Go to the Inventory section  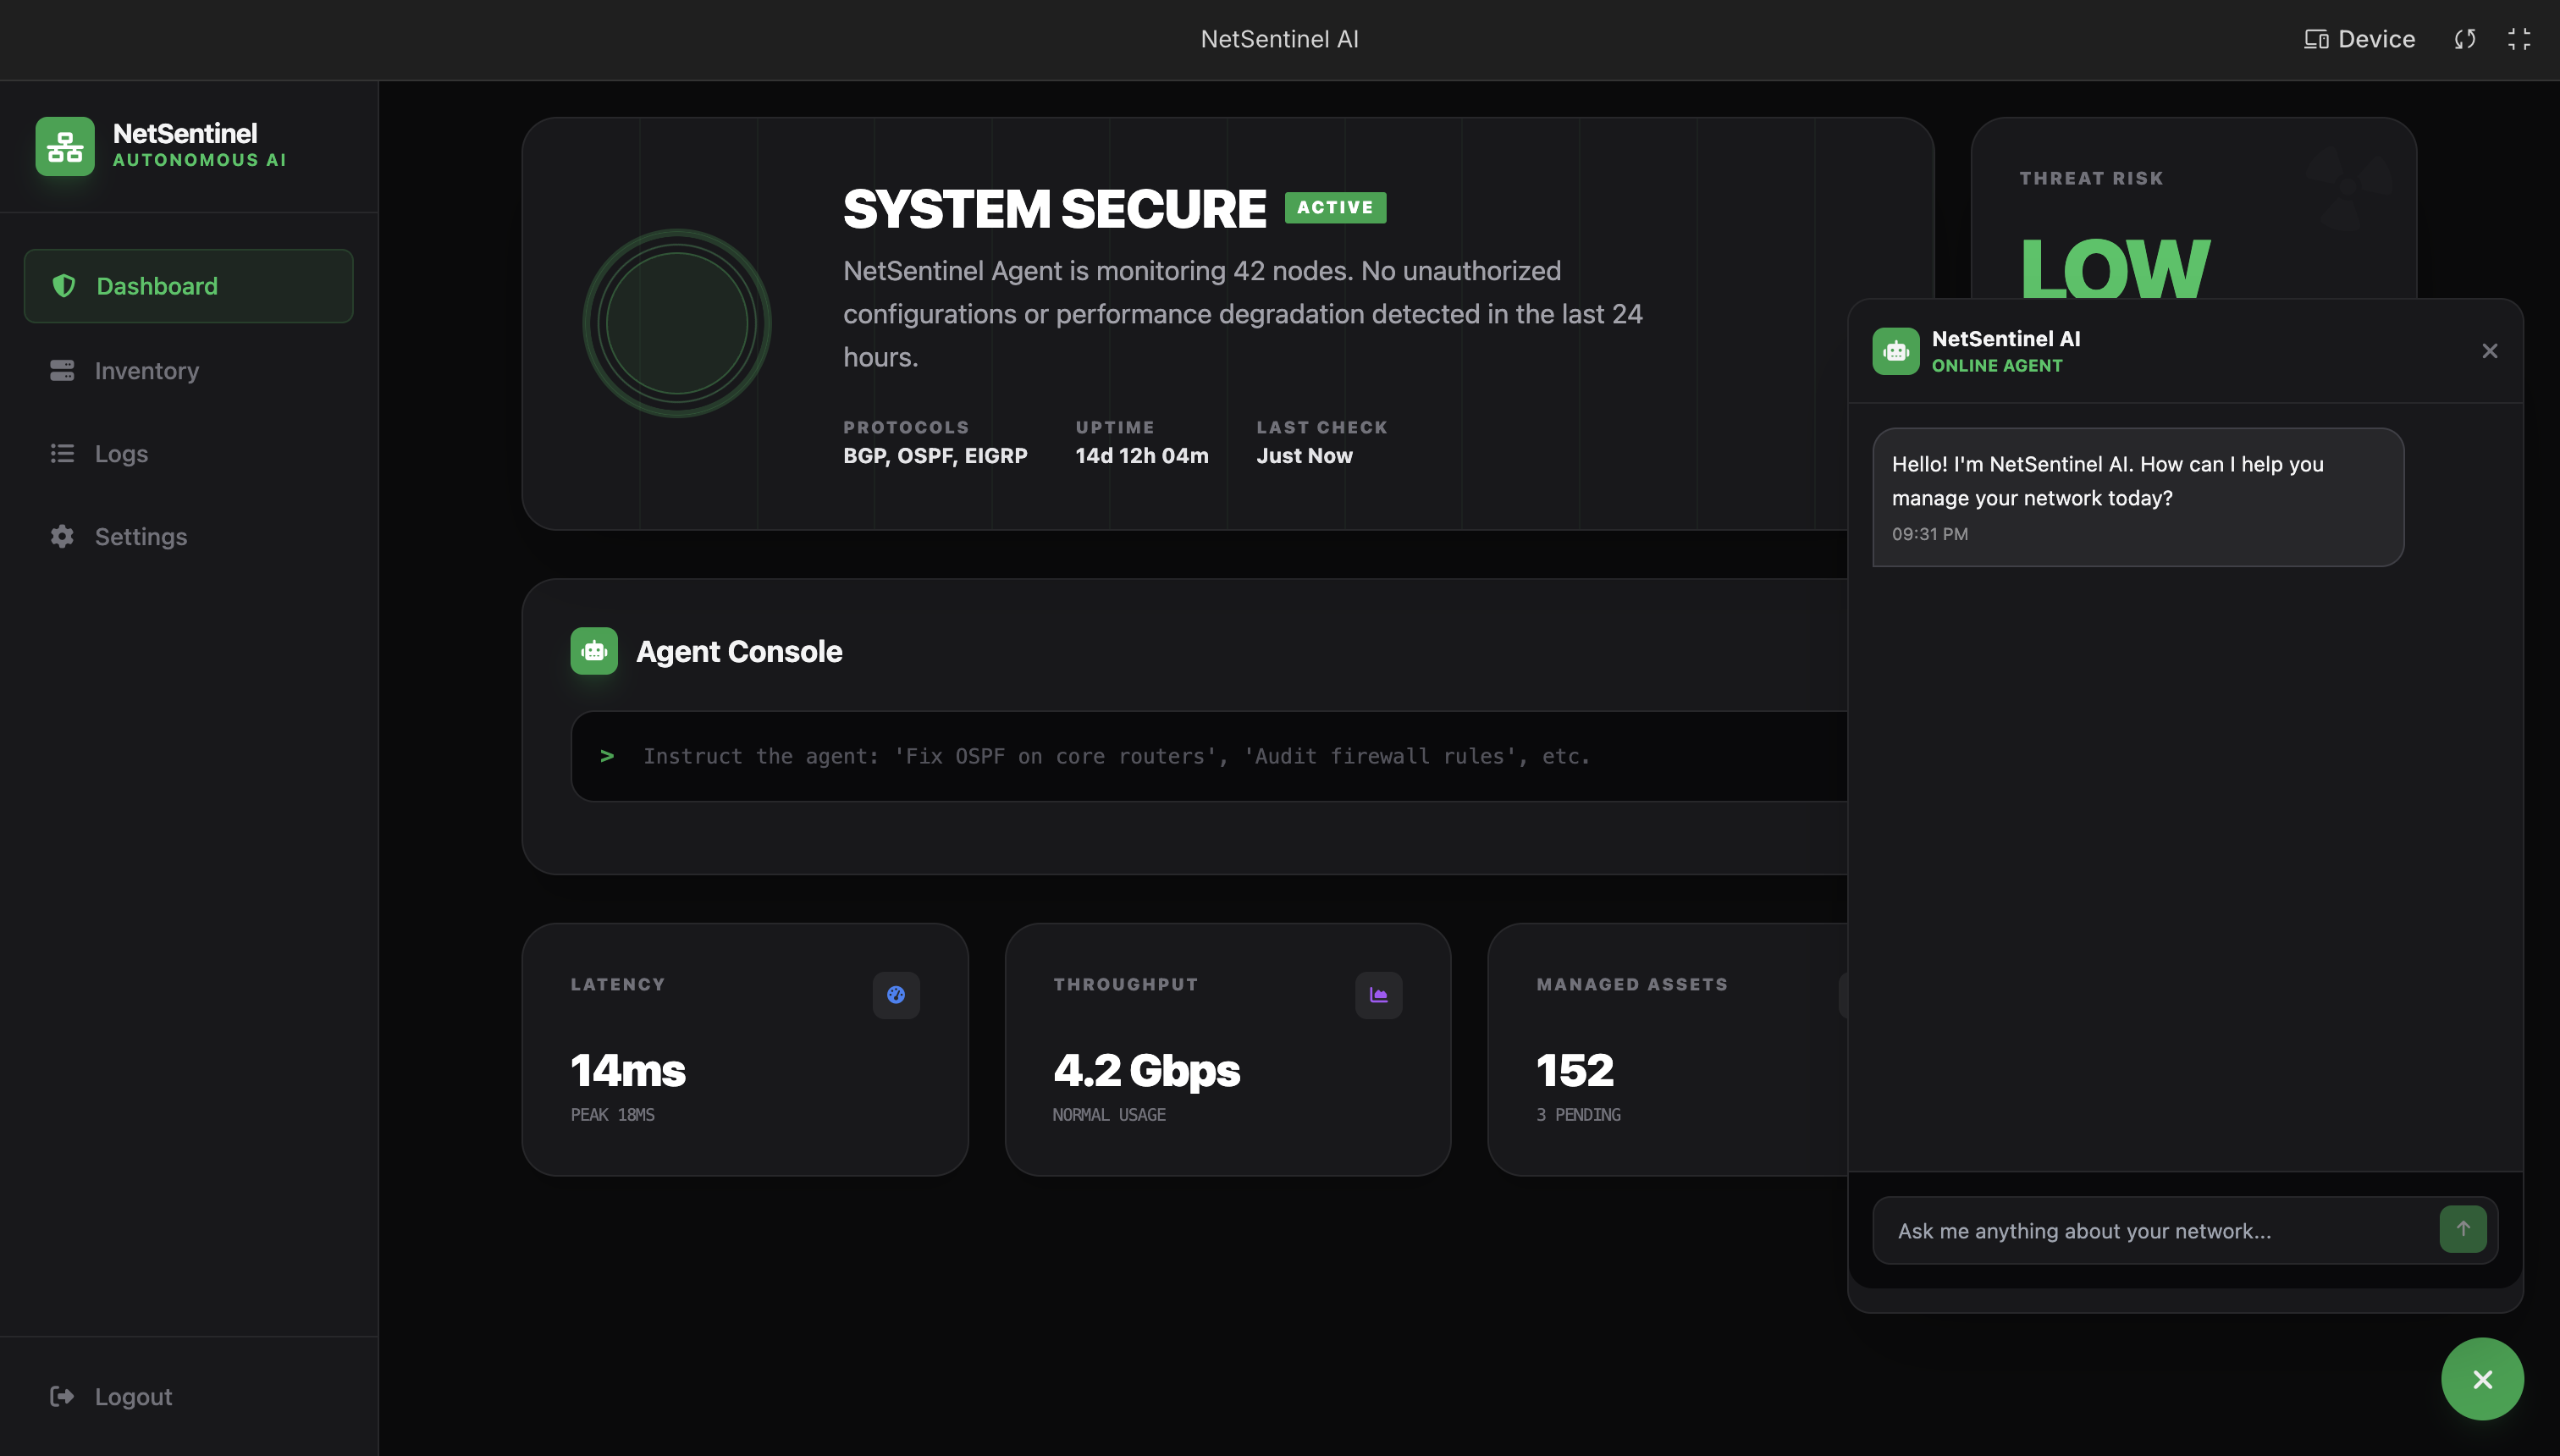(146, 371)
